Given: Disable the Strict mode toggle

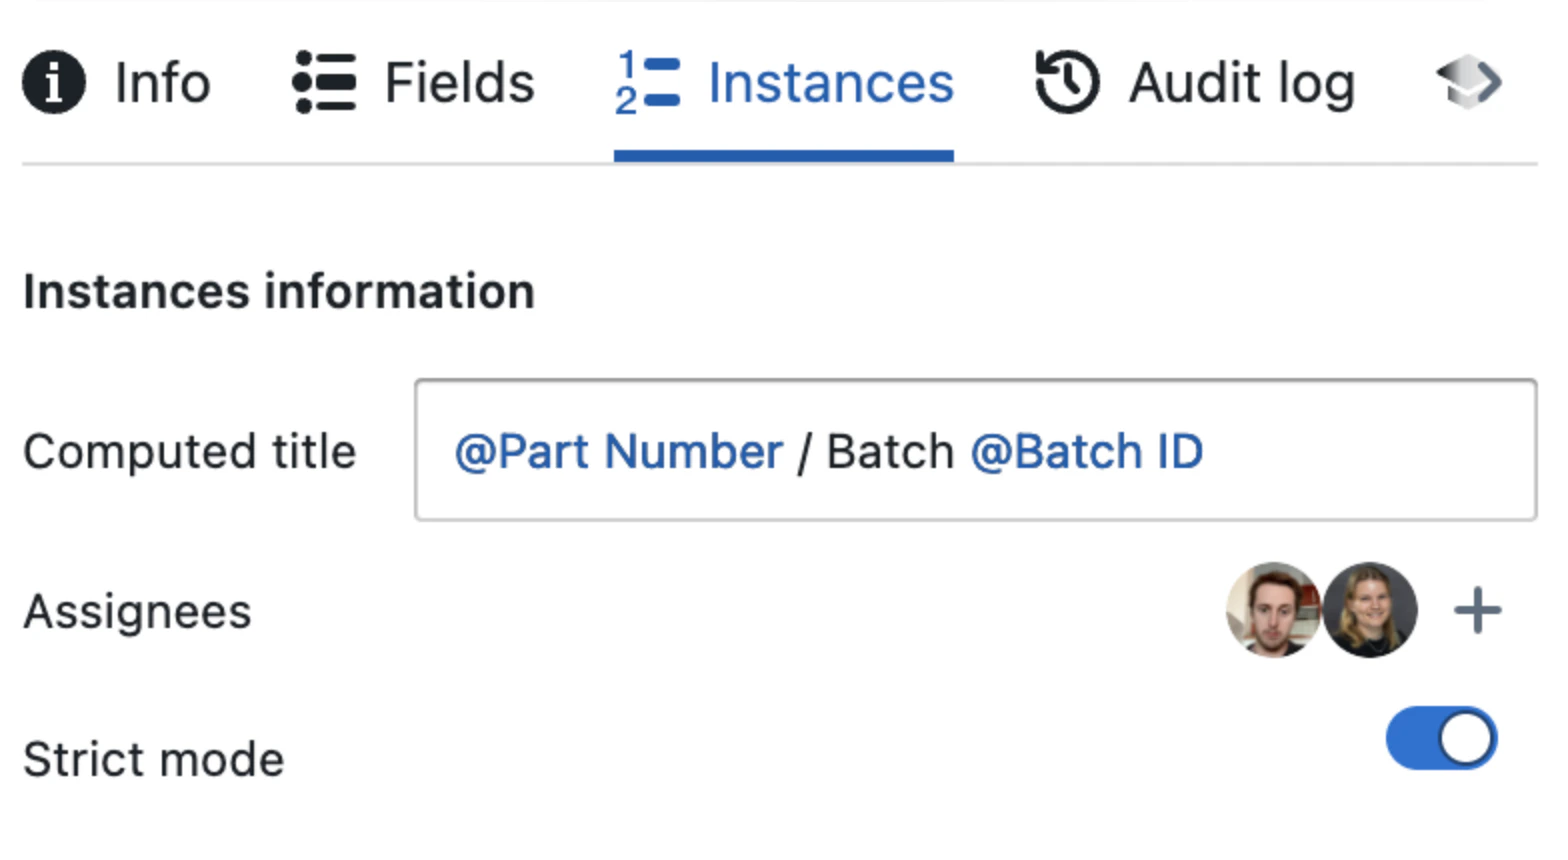Looking at the screenshot, I should pyautogui.click(x=1441, y=739).
